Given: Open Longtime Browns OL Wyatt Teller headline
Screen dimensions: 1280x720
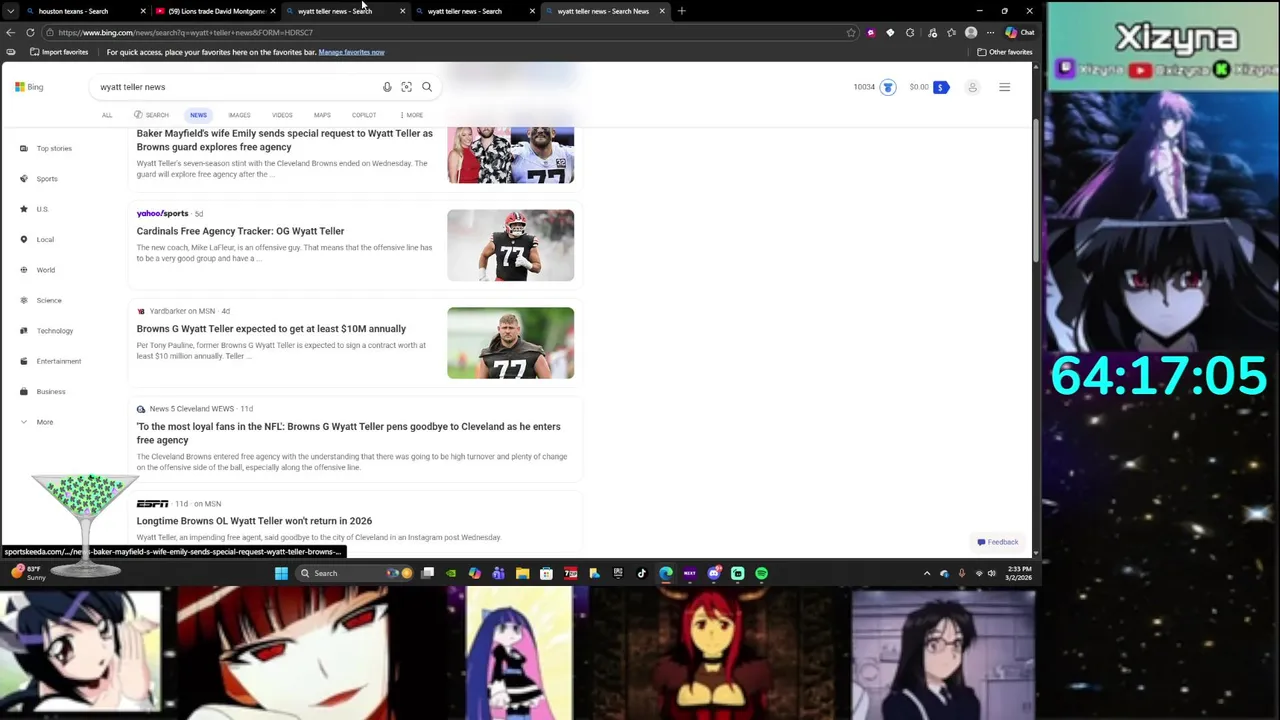Looking at the screenshot, I should pyautogui.click(x=254, y=521).
